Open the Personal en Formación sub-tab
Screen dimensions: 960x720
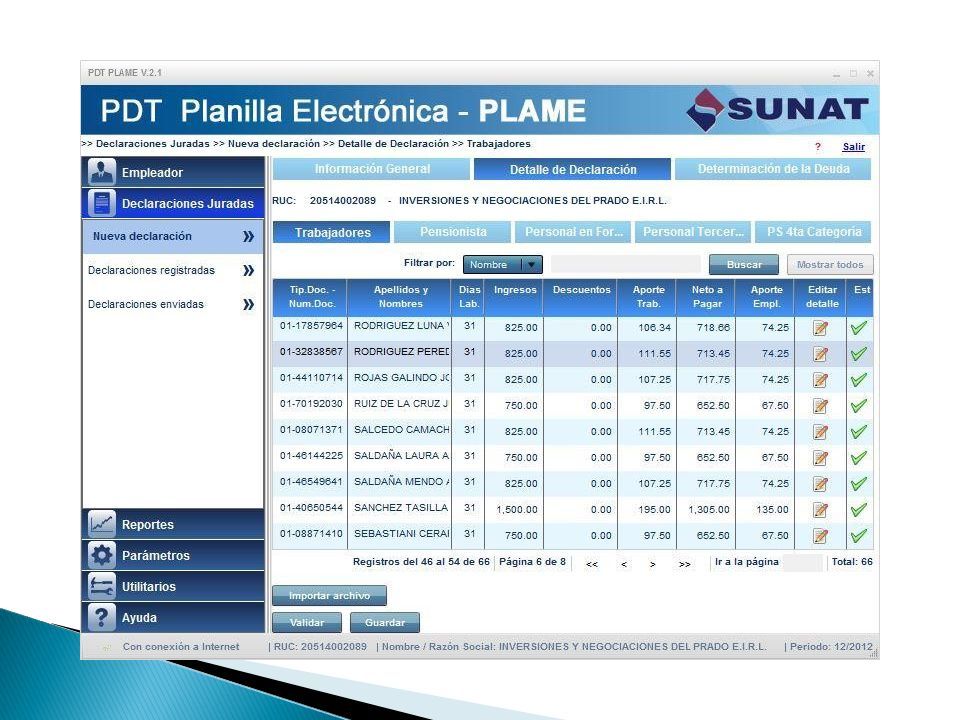click(x=573, y=232)
